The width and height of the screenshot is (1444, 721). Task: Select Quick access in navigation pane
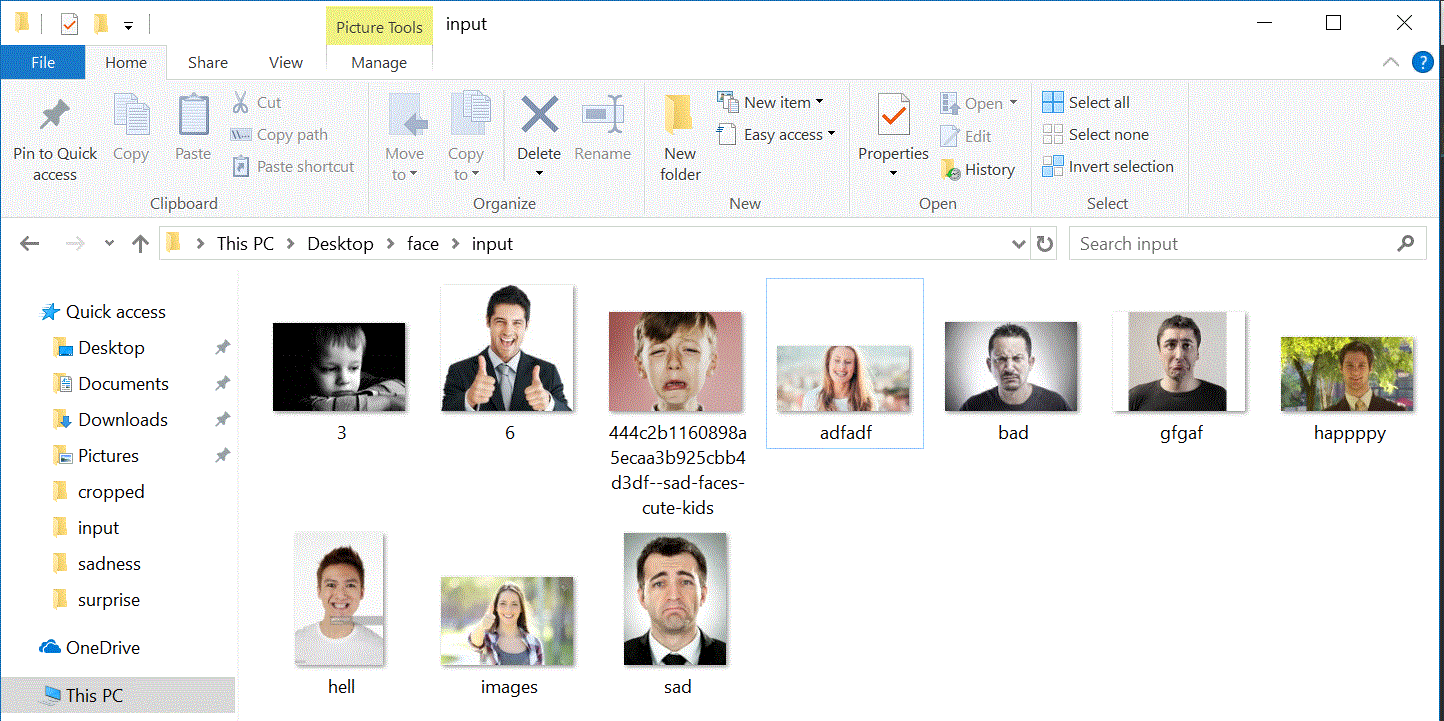coord(116,312)
